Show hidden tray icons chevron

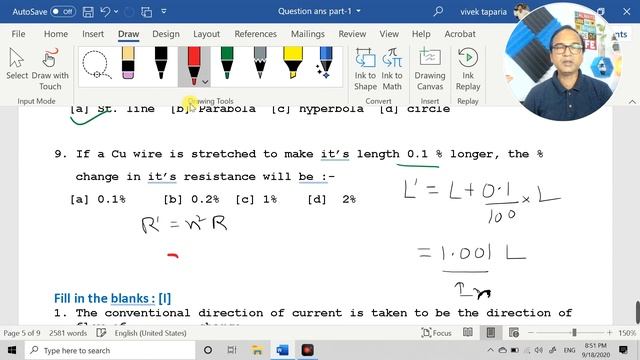491,350
